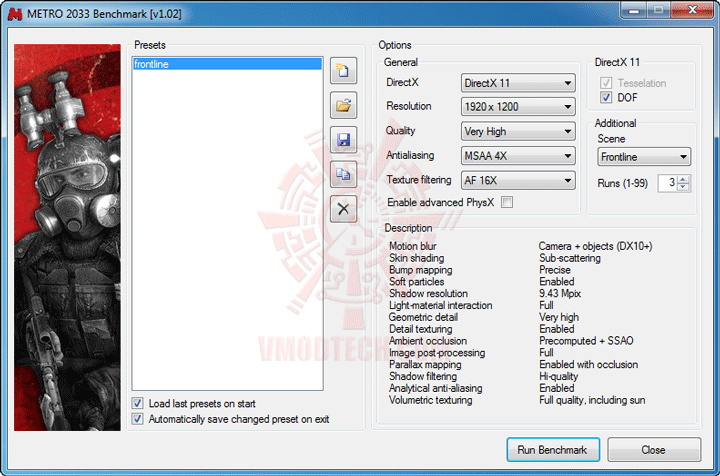This screenshot has width=720, height=476.
Task: Open the DirectX version dropdown
Action: click(x=518, y=83)
